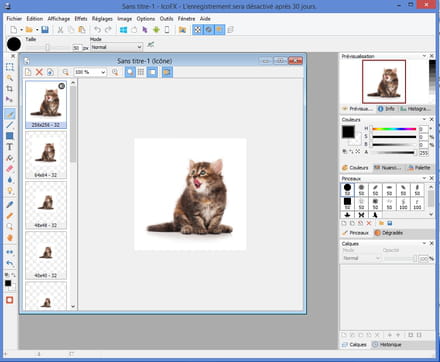Select the Text tool
440x362 pixels.
pos(10,147)
